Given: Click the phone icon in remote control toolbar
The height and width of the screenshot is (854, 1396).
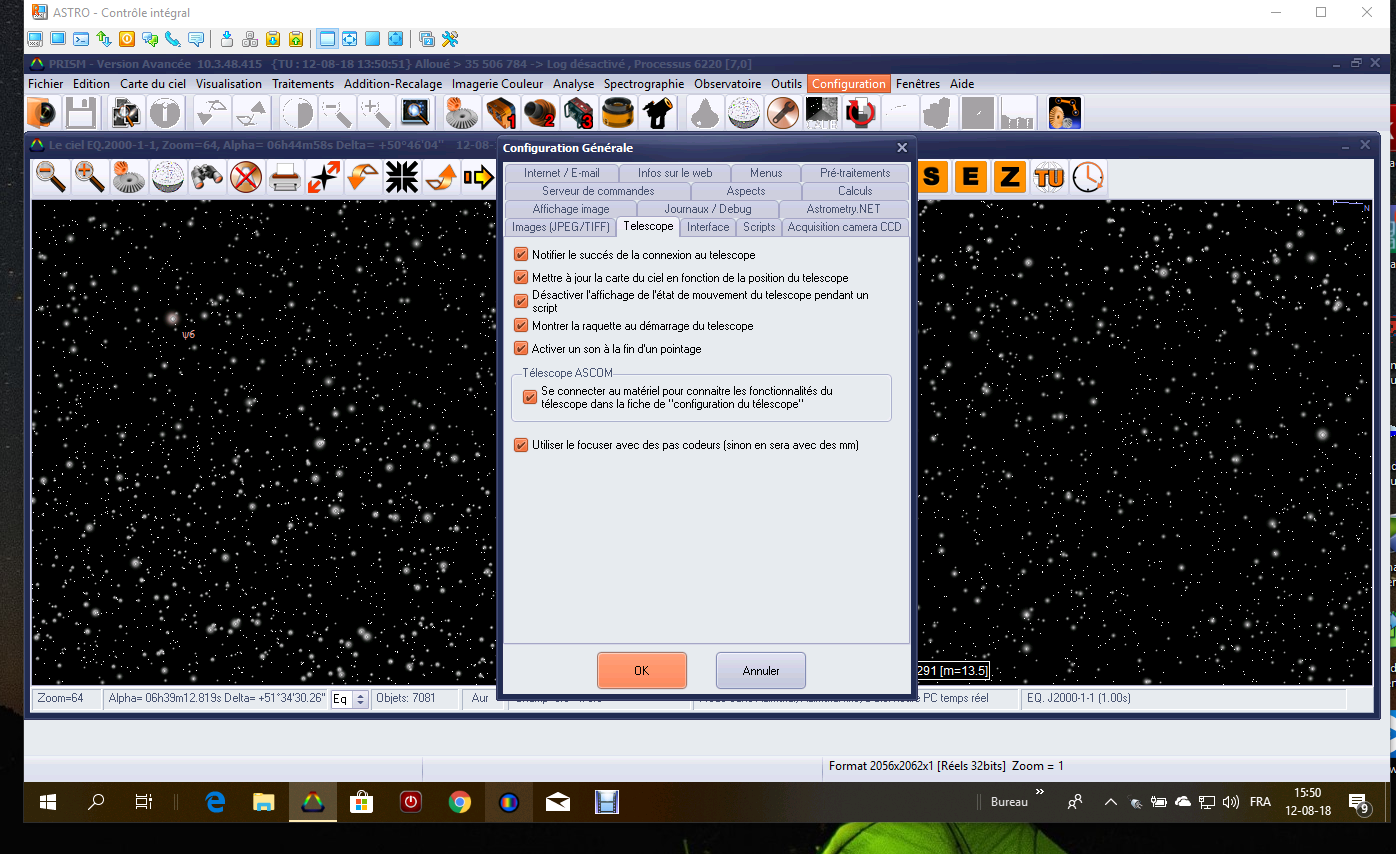Looking at the screenshot, I should point(173,39).
